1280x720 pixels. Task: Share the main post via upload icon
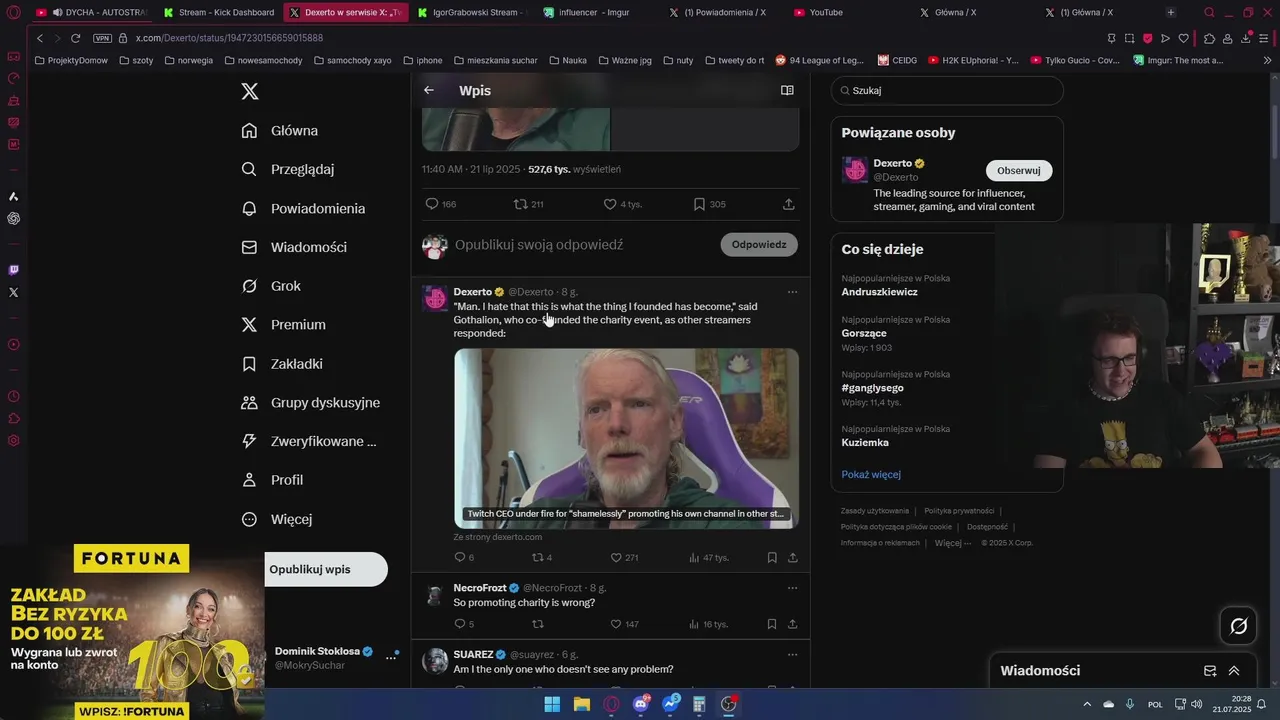coord(788,204)
